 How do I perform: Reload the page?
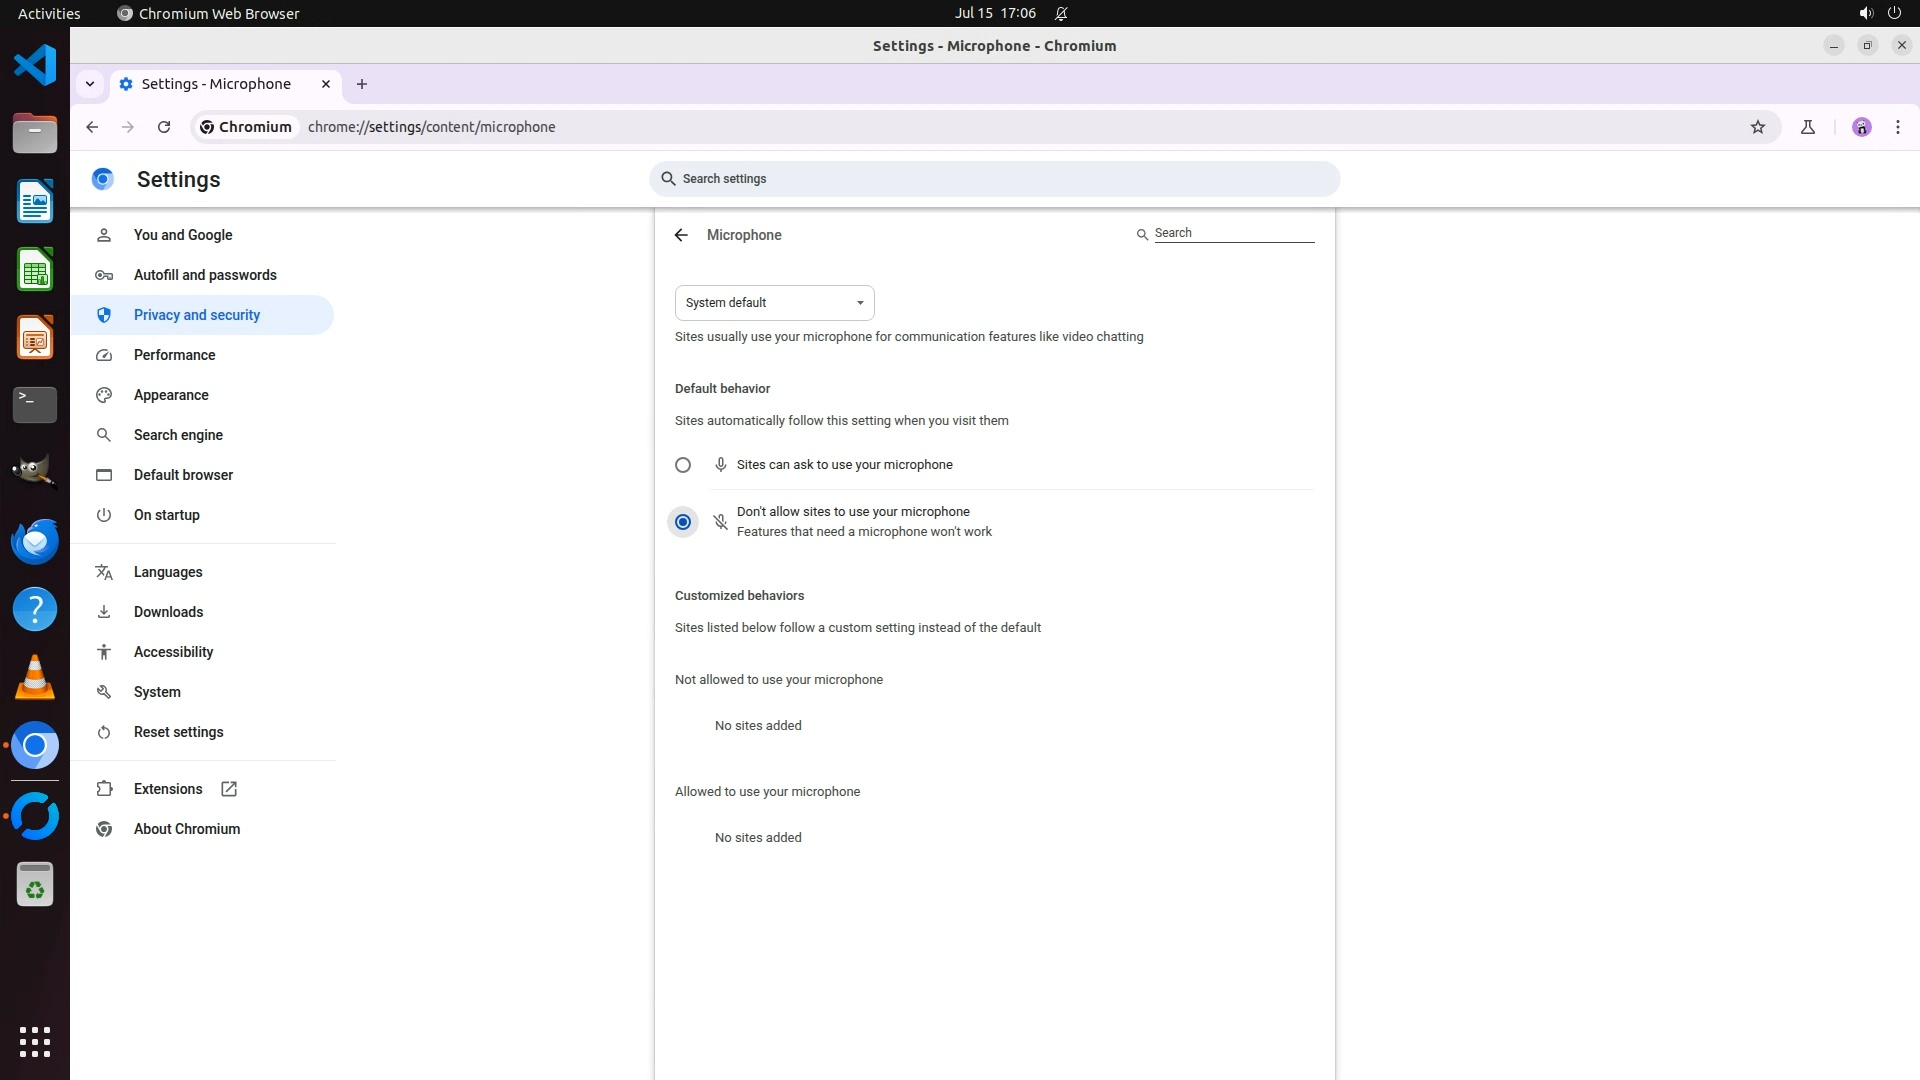pos(164,127)
